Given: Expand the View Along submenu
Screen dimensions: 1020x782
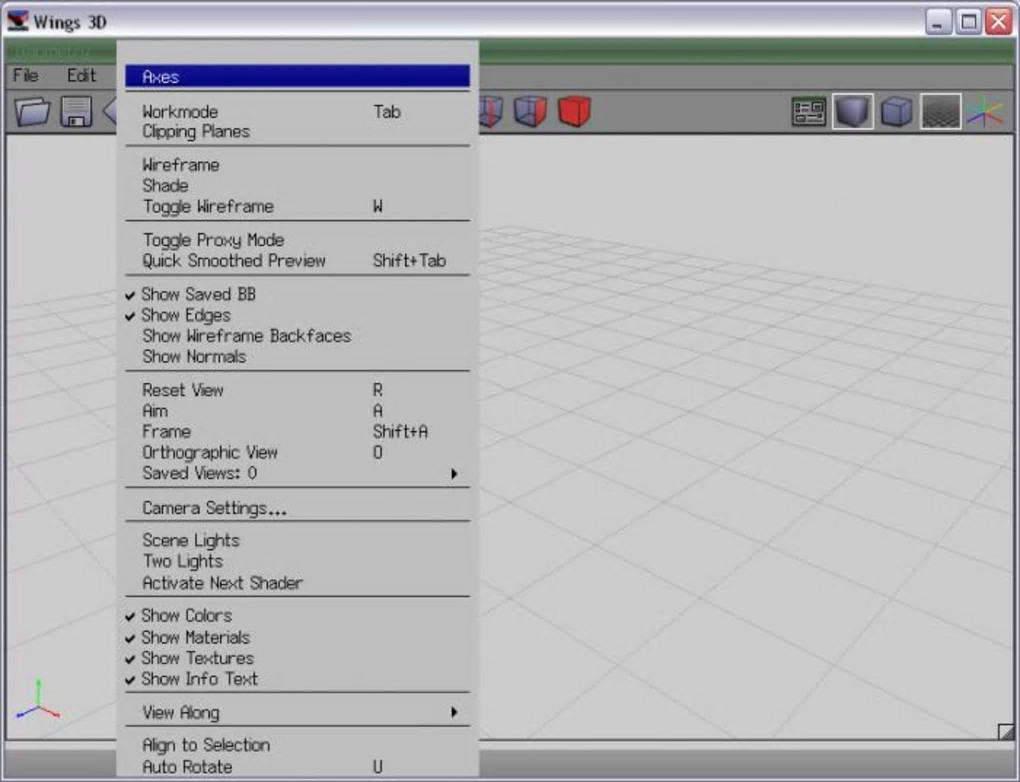Looking at the screenshot, I should pyautogui.click(x=297, y=712).
